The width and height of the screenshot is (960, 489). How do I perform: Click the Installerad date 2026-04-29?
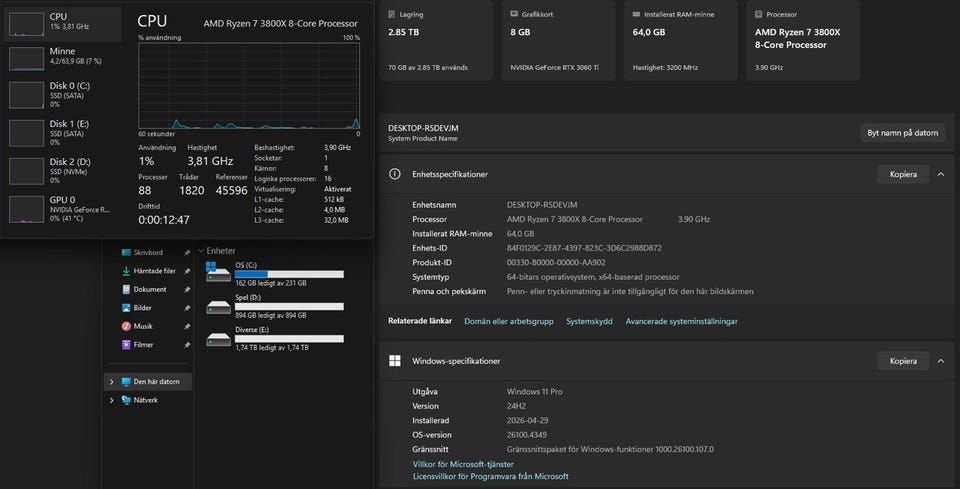coord(530,420)
